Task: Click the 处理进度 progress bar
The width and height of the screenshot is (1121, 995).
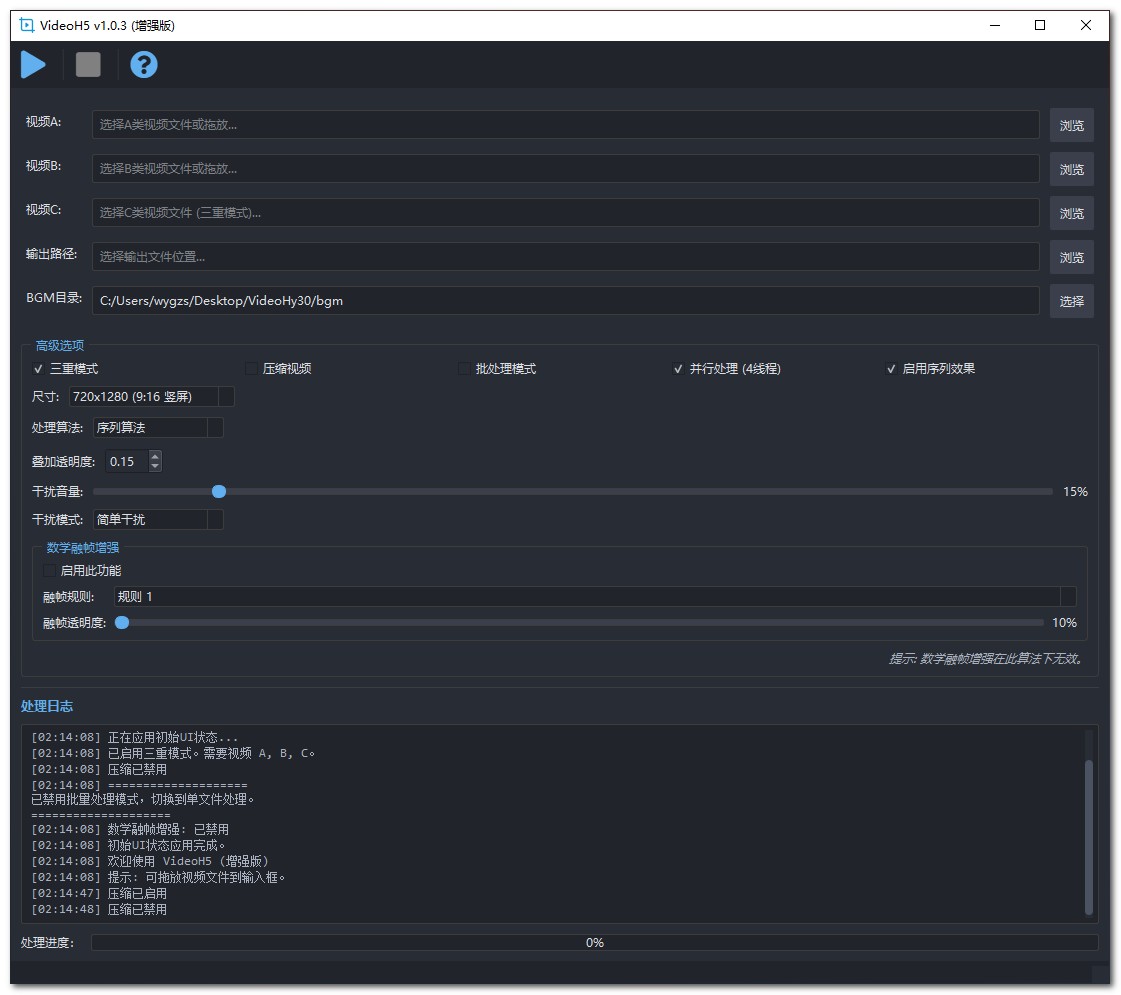Action: (595, 942)
